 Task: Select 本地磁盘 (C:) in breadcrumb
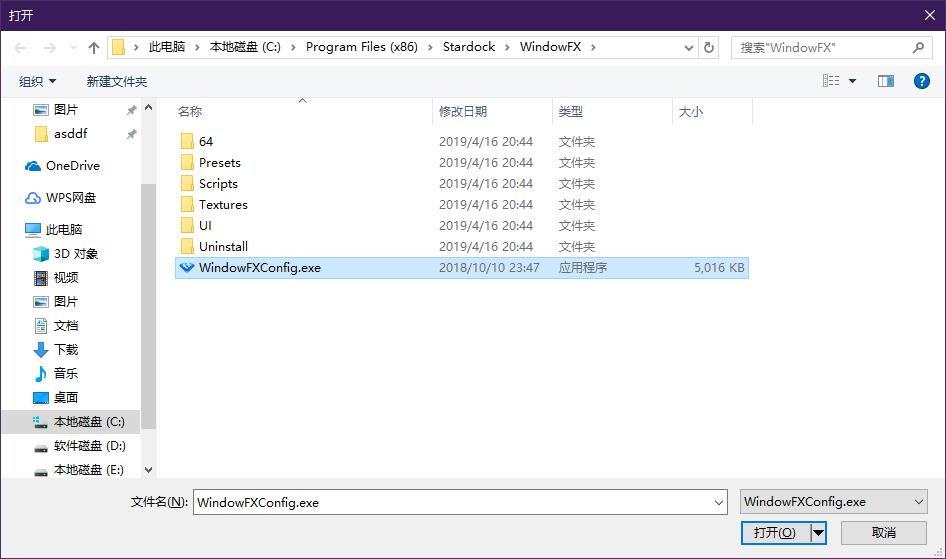(245, 47)
